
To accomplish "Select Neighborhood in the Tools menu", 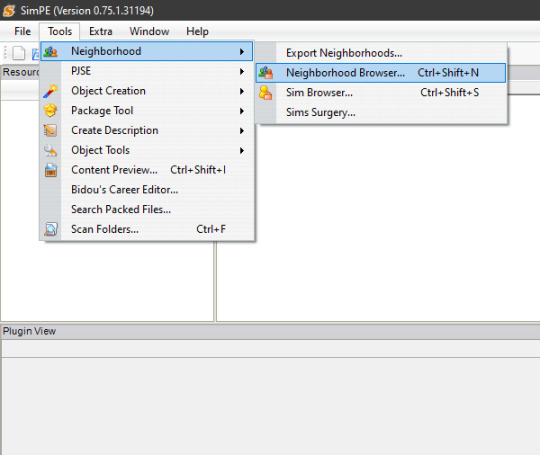I will pyautogui.click(x=147, y=51).
